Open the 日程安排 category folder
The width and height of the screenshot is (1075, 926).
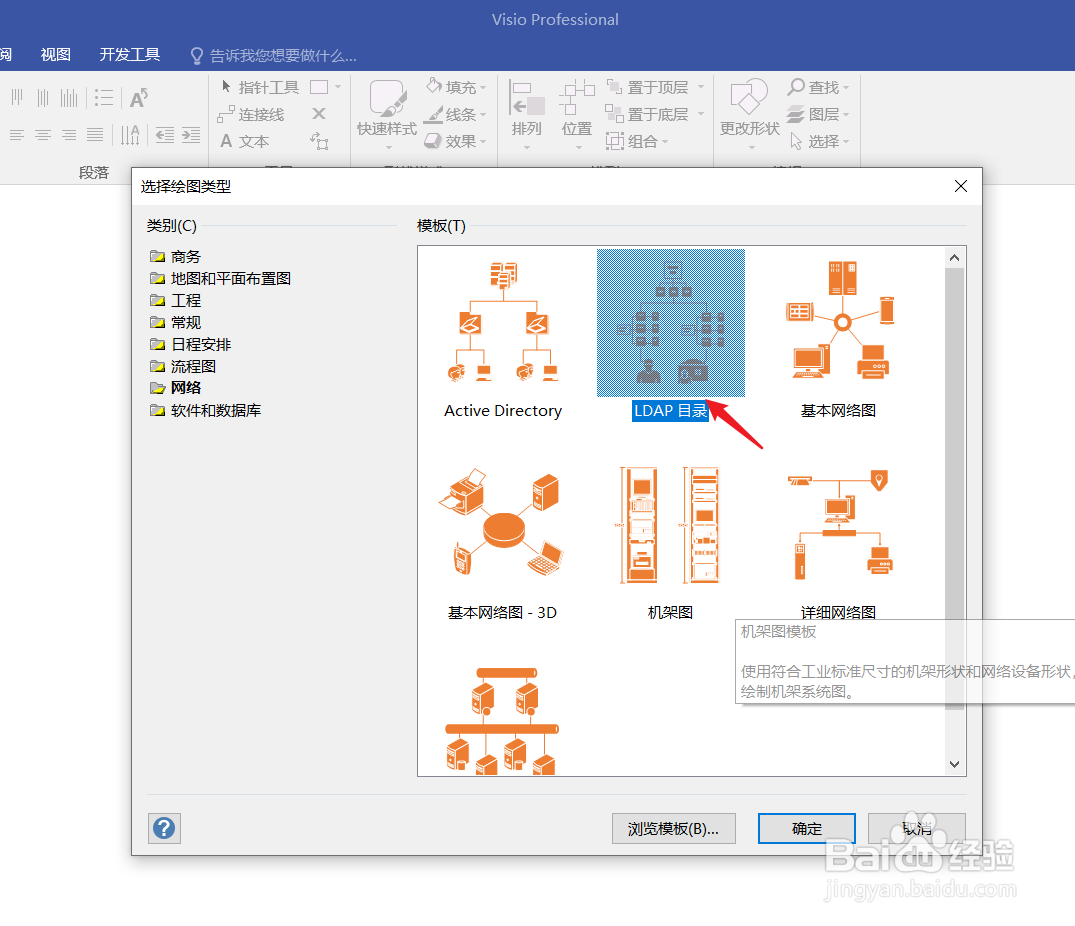point(191,344)
